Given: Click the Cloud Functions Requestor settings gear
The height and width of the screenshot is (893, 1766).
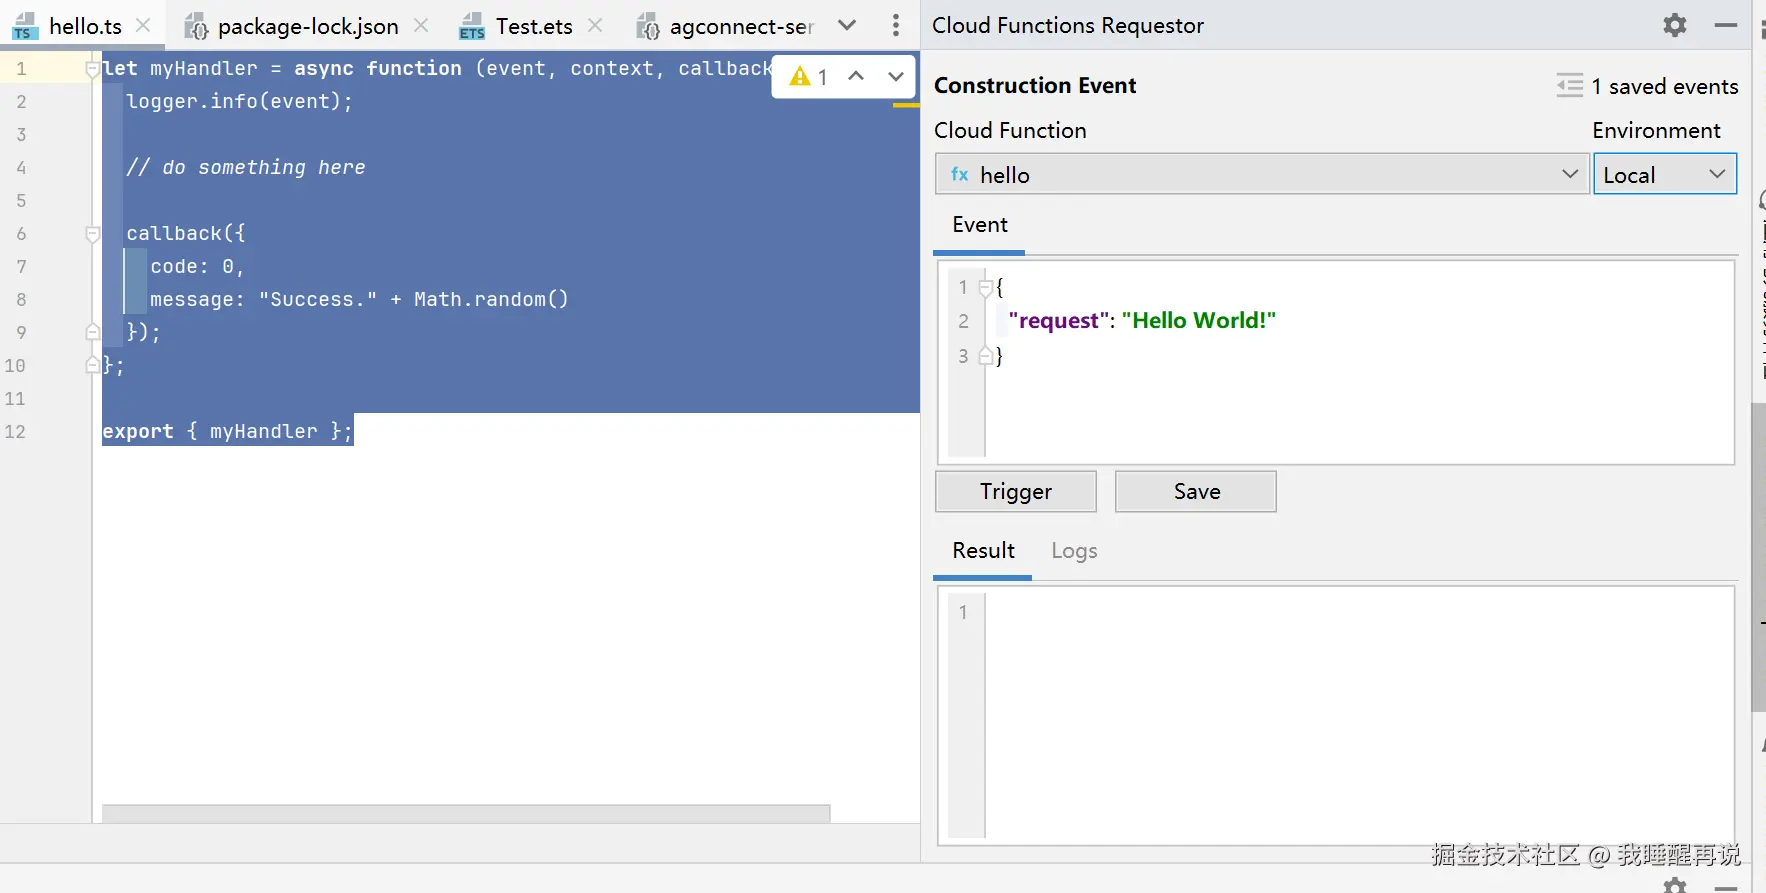Looking at the screenshot, I should [1674, 25].
